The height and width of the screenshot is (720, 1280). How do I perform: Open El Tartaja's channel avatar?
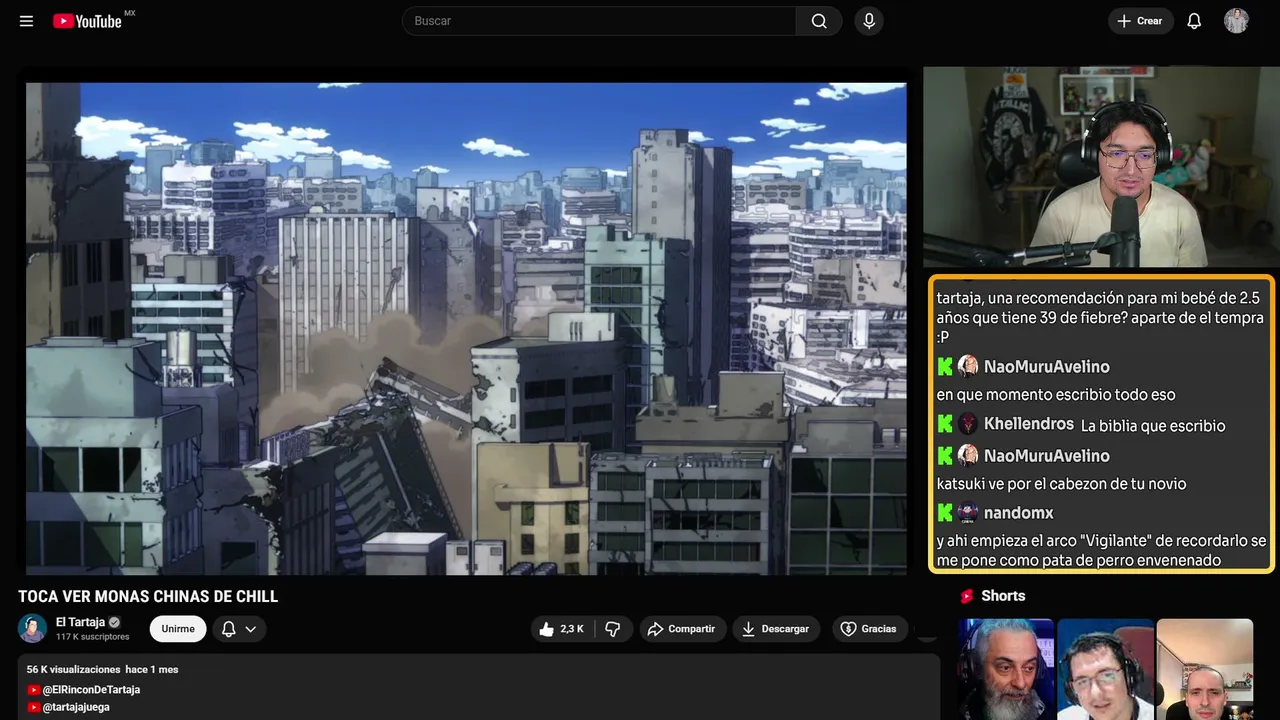33,628
